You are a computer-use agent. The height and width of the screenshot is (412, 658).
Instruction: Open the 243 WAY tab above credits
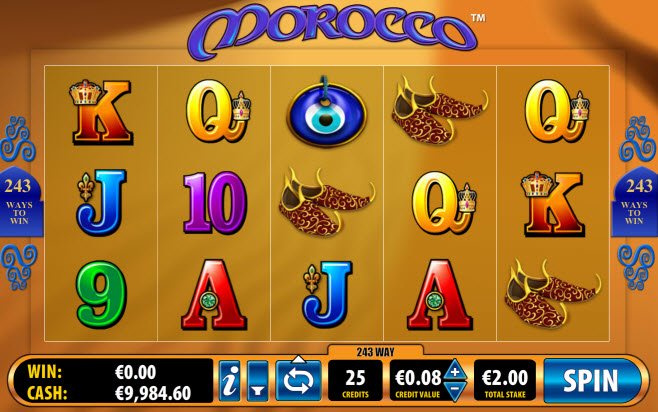click(x=375, y=352)
